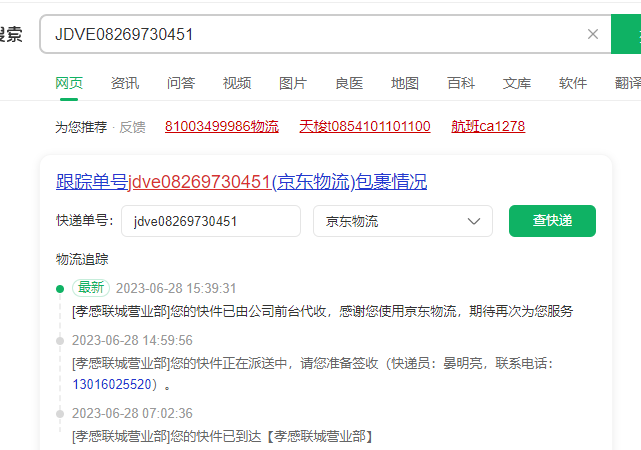Open the 图片 tab
This screenshot has width=641, height=450.
293,83
